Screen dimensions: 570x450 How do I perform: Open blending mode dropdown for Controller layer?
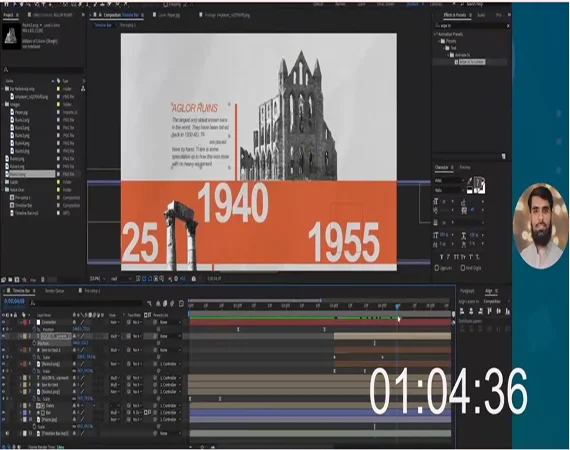114,322
